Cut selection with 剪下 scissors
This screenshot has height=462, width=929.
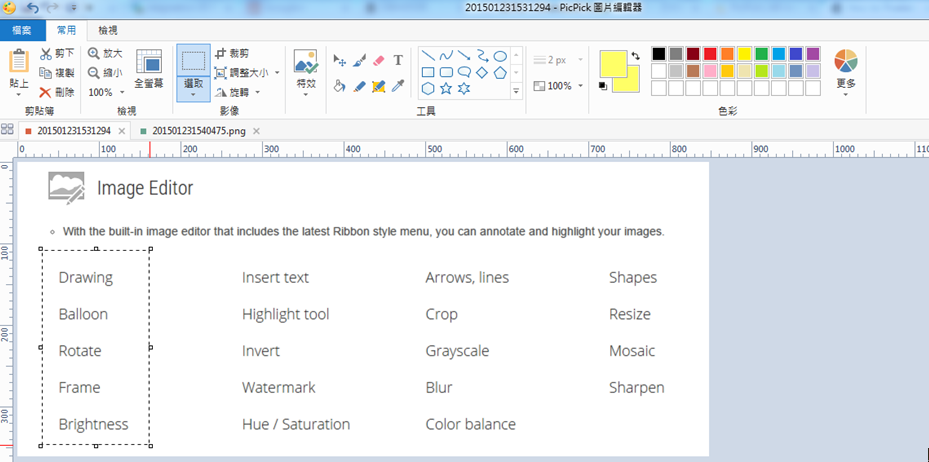57,54
